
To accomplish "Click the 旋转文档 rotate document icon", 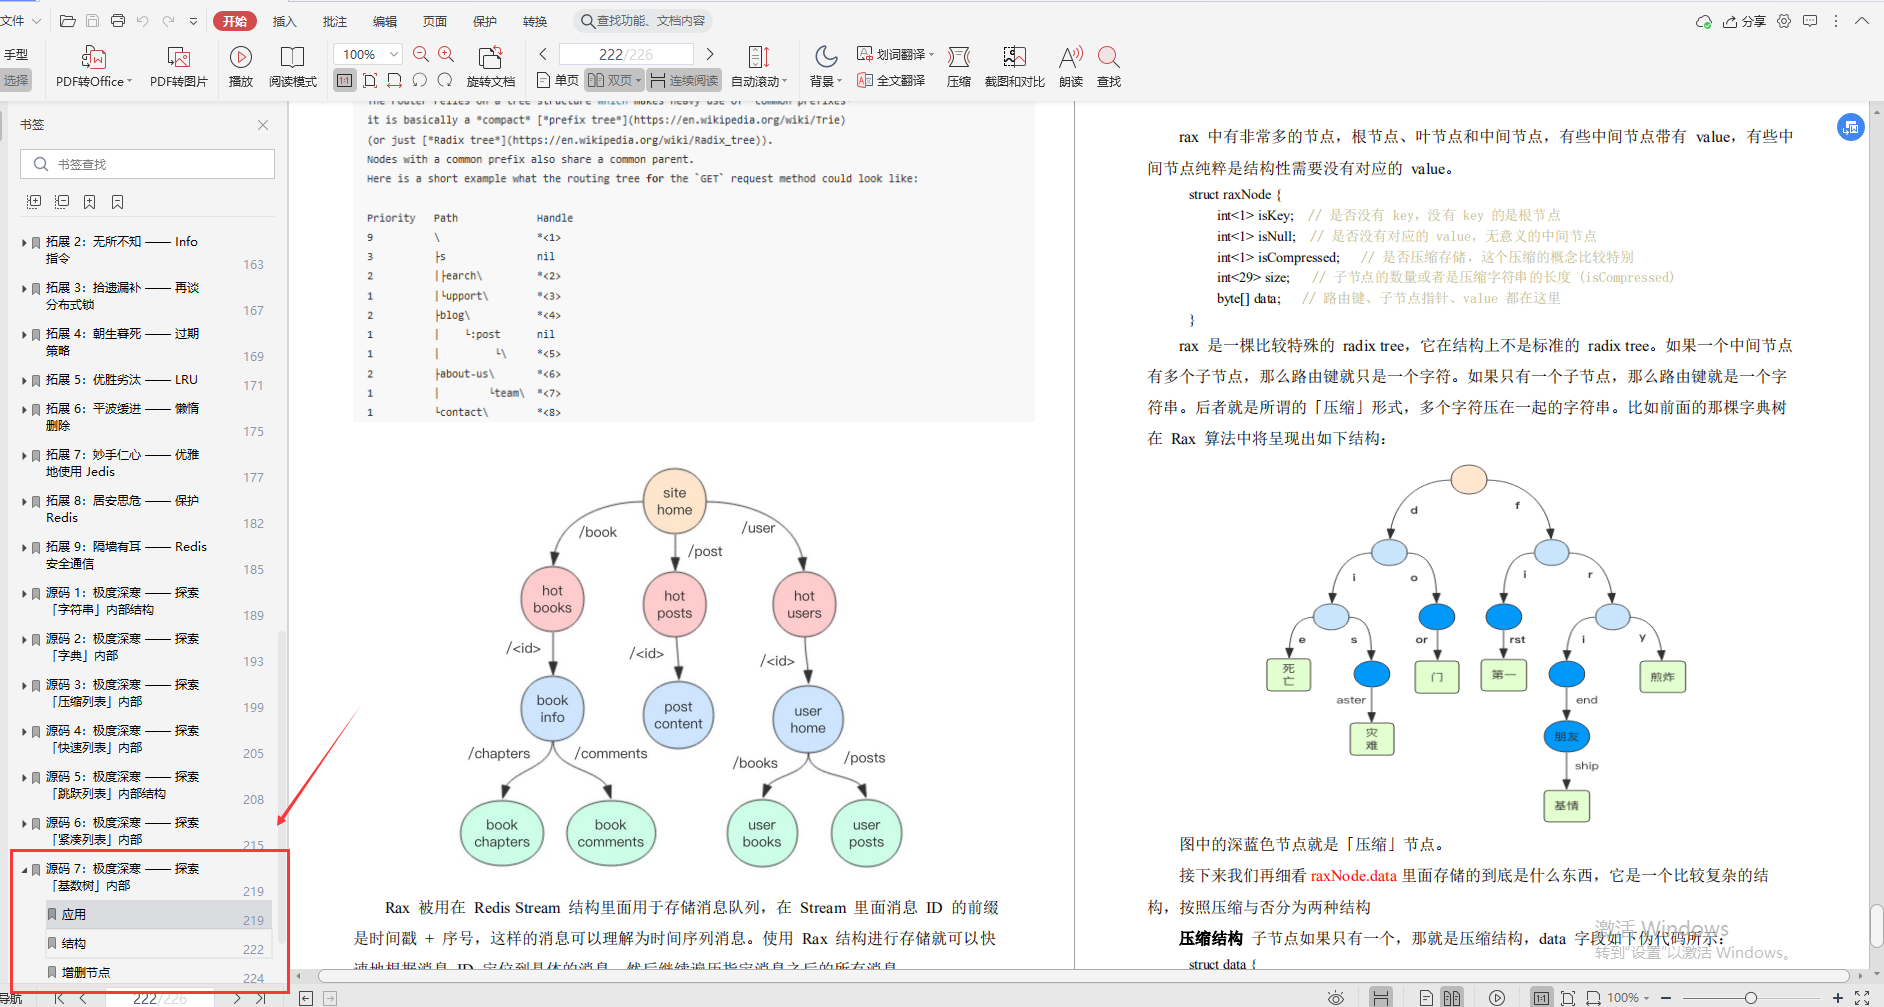I will point(490,57).
